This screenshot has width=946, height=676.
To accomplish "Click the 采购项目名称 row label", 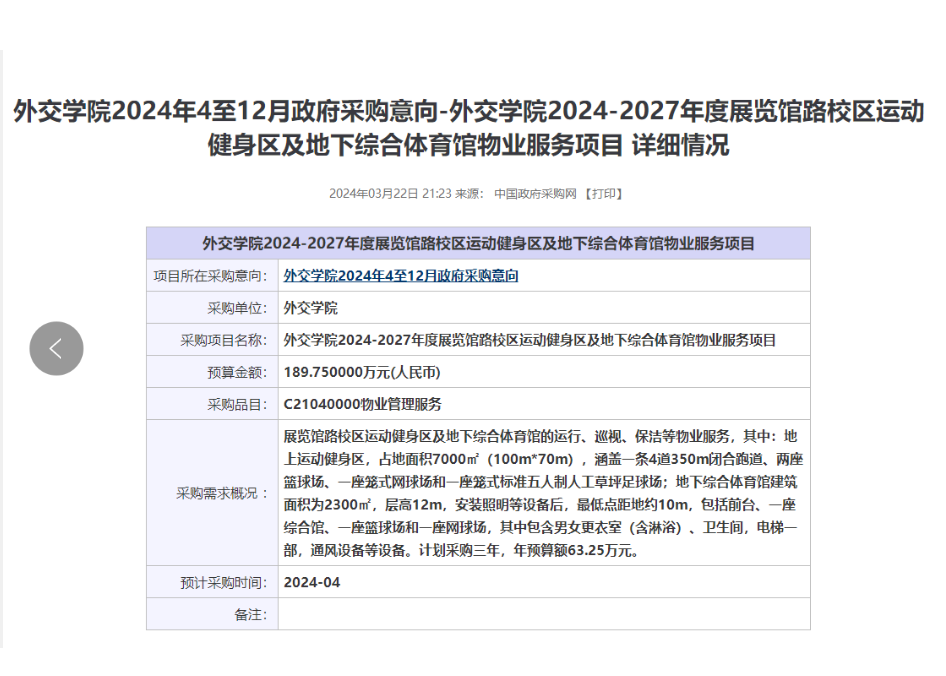I will pos(224,340).
